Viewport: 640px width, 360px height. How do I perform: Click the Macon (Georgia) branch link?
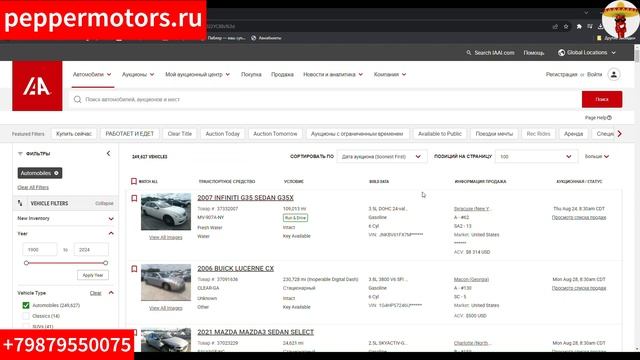pos(471,280)
